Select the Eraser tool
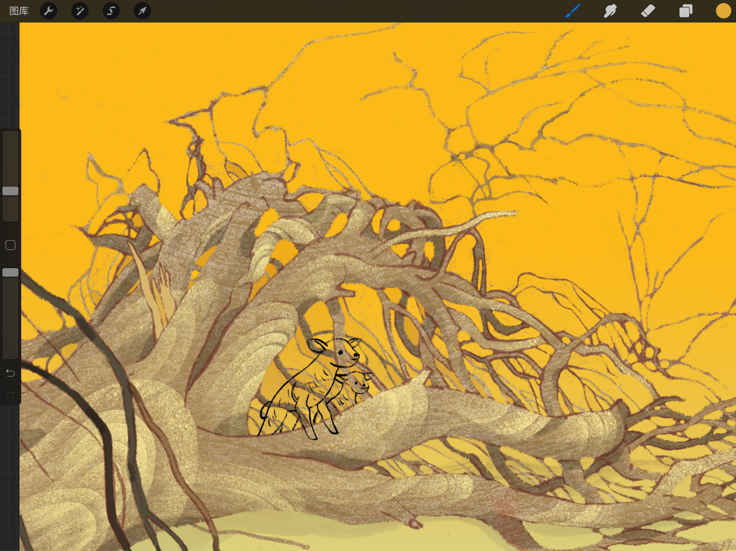 pos(648,11)
